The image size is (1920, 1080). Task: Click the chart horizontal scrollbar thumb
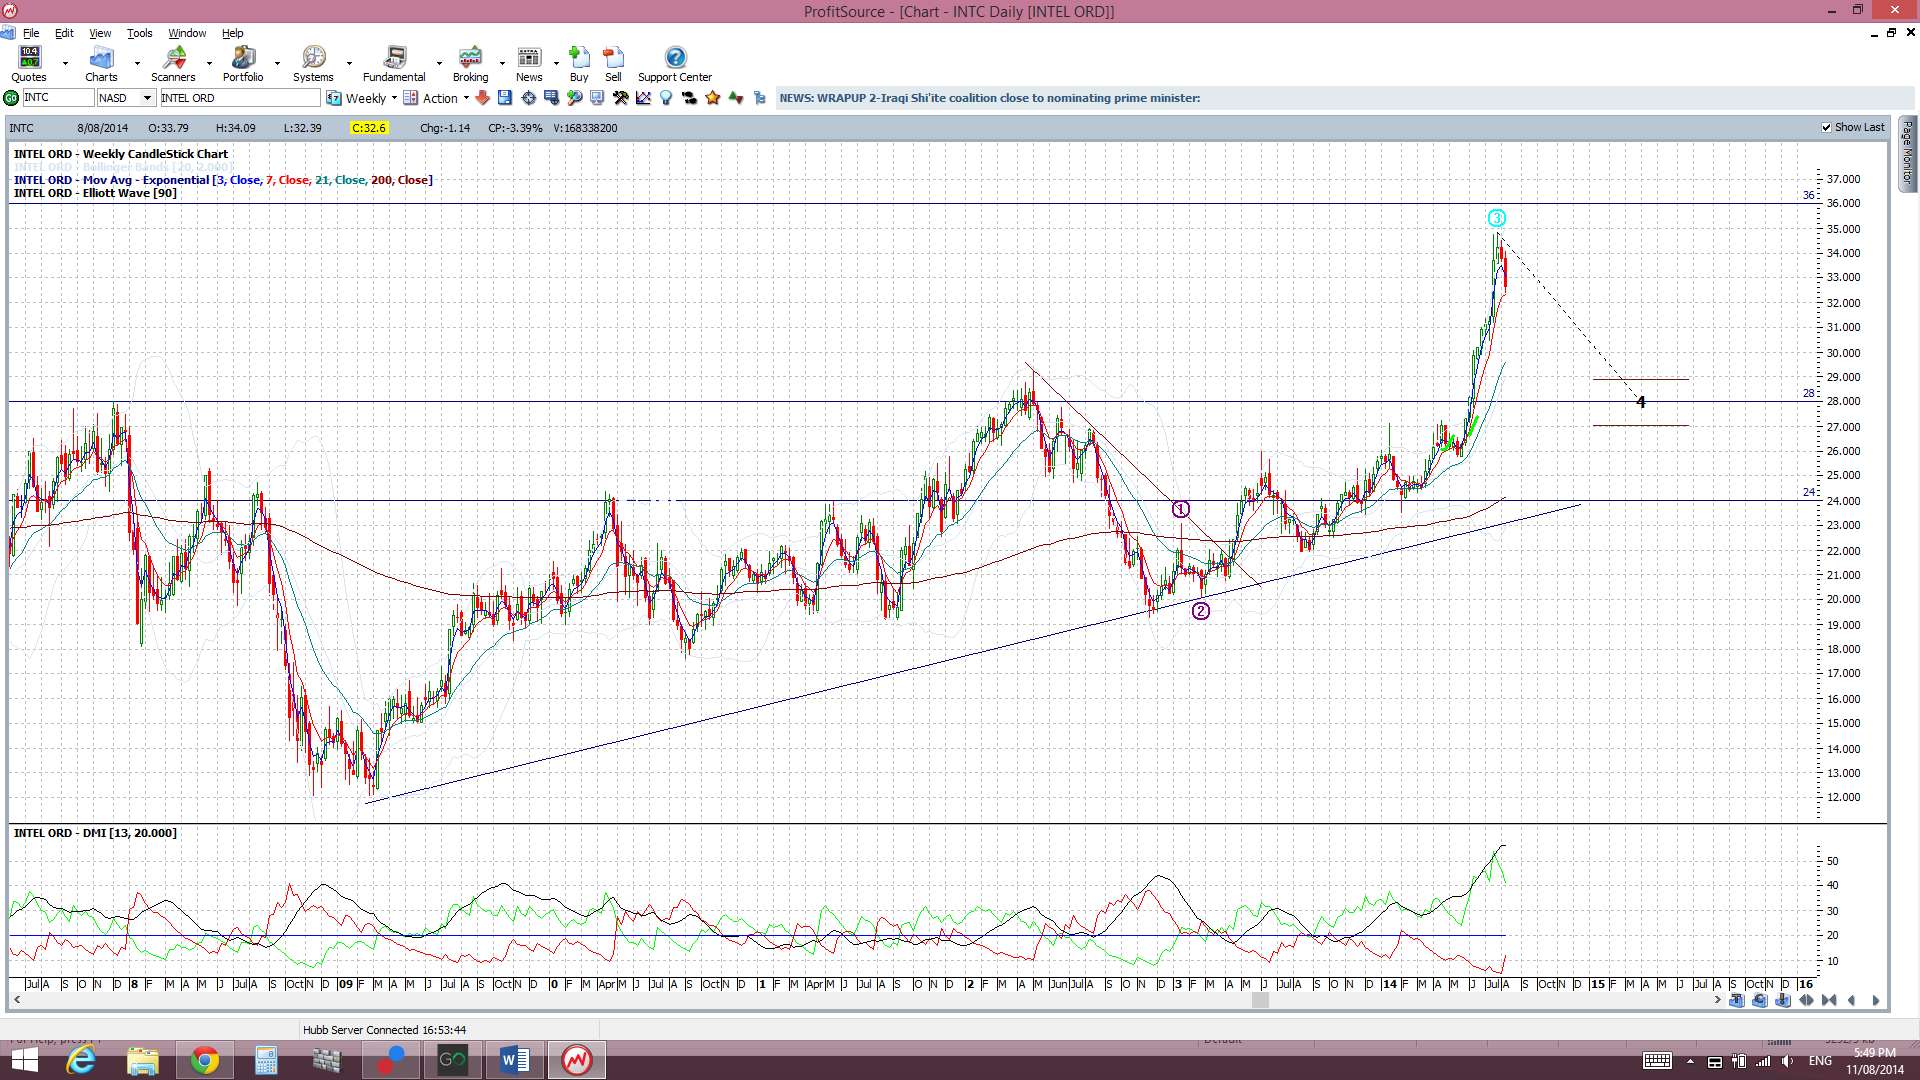pyautogui.click(x=1260, y=1000)
